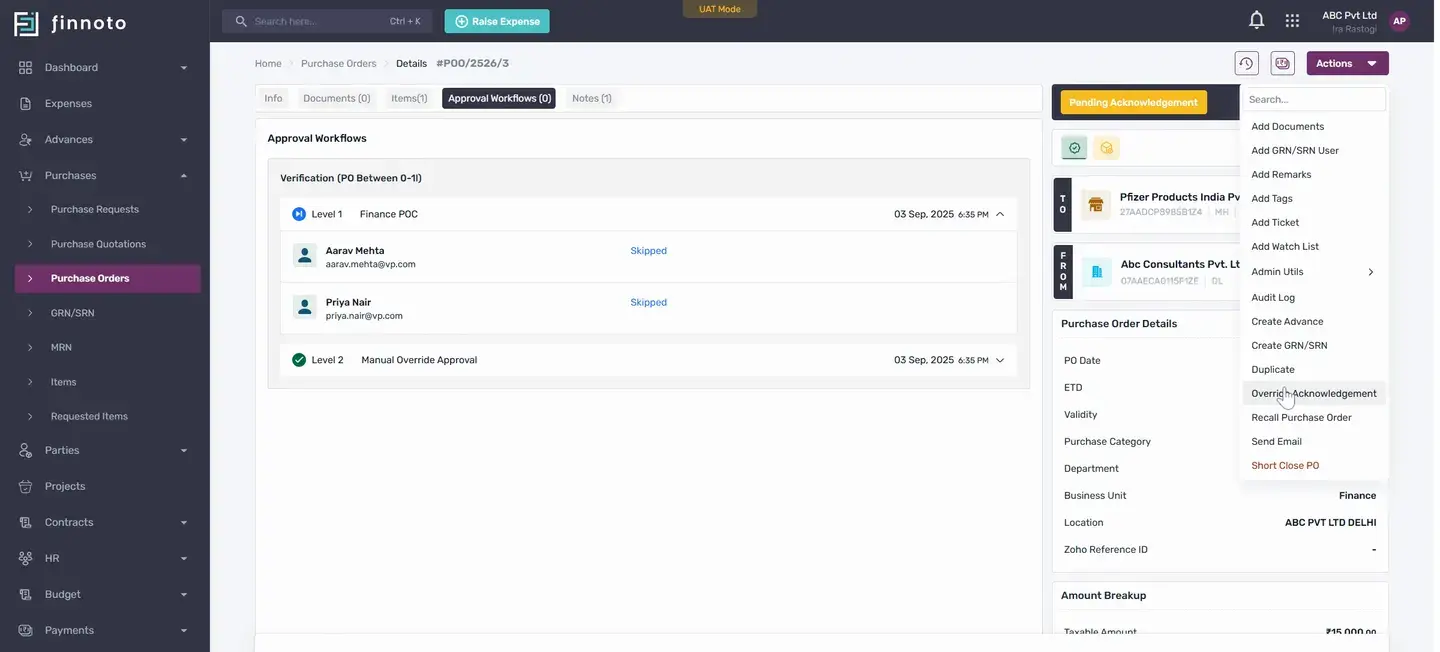This screenshot has height=652, width=1440.
Task: Go to the Home breadcrumb link
Action: (268, 63)
